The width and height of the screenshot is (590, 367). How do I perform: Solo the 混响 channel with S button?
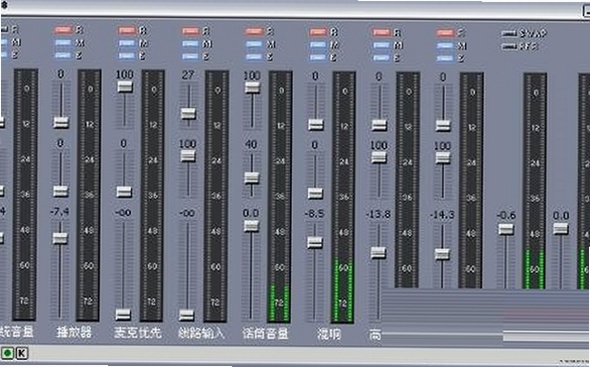click(318, 58)
